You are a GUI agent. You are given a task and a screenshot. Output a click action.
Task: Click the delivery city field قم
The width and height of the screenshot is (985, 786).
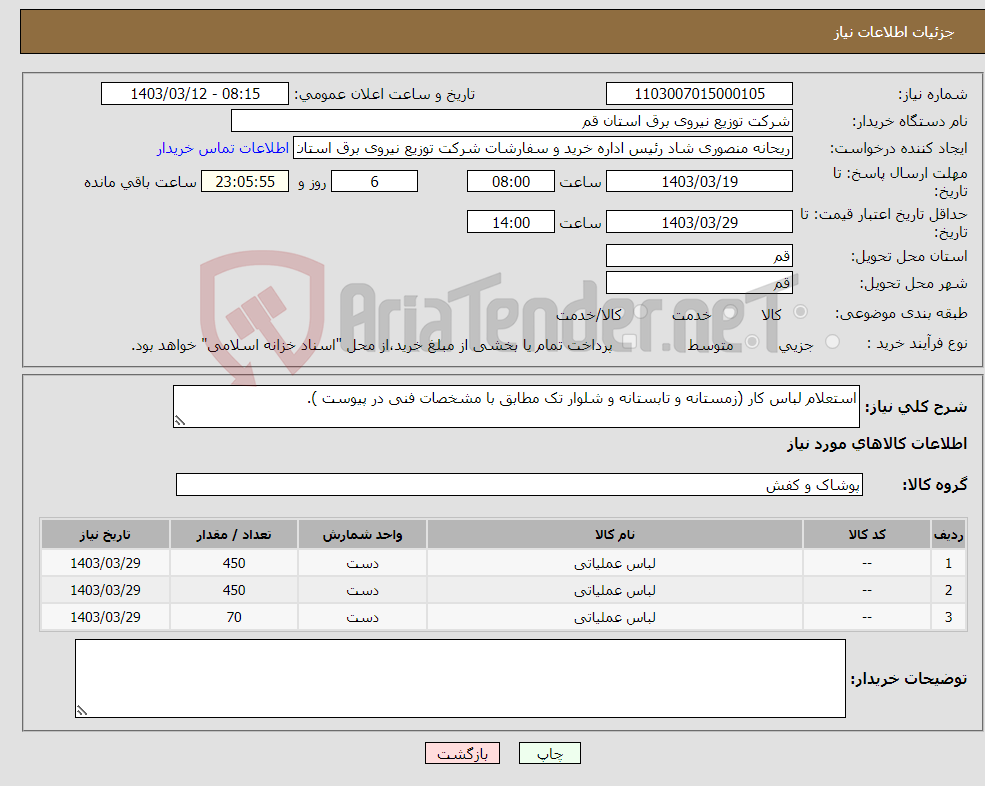699,283
